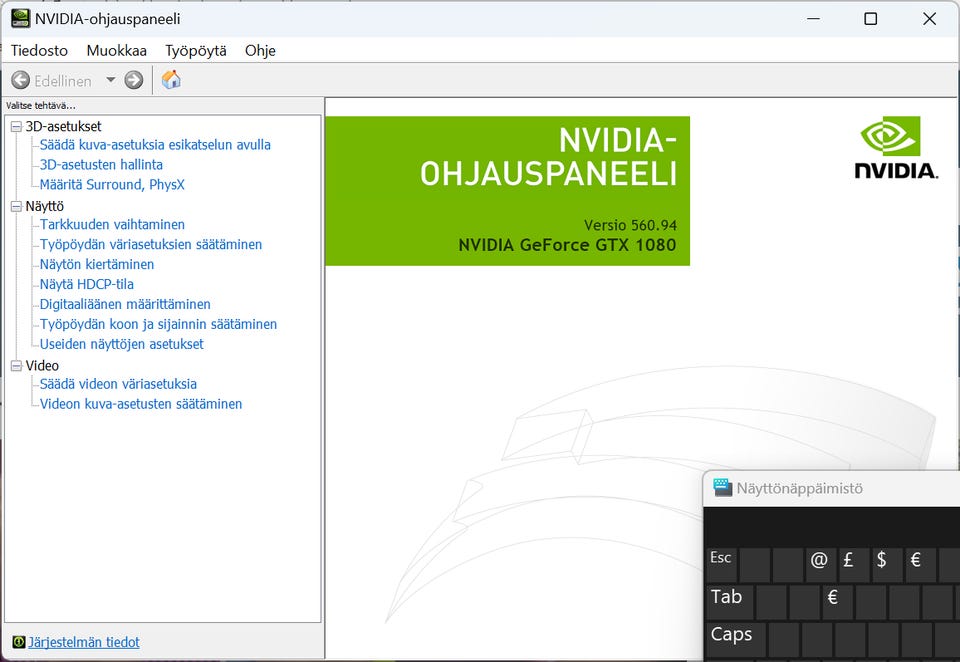The height and width of the screenshot is (662, 960).
Task: Collapse the Näyttö tree node
Action: coord(17,207)
